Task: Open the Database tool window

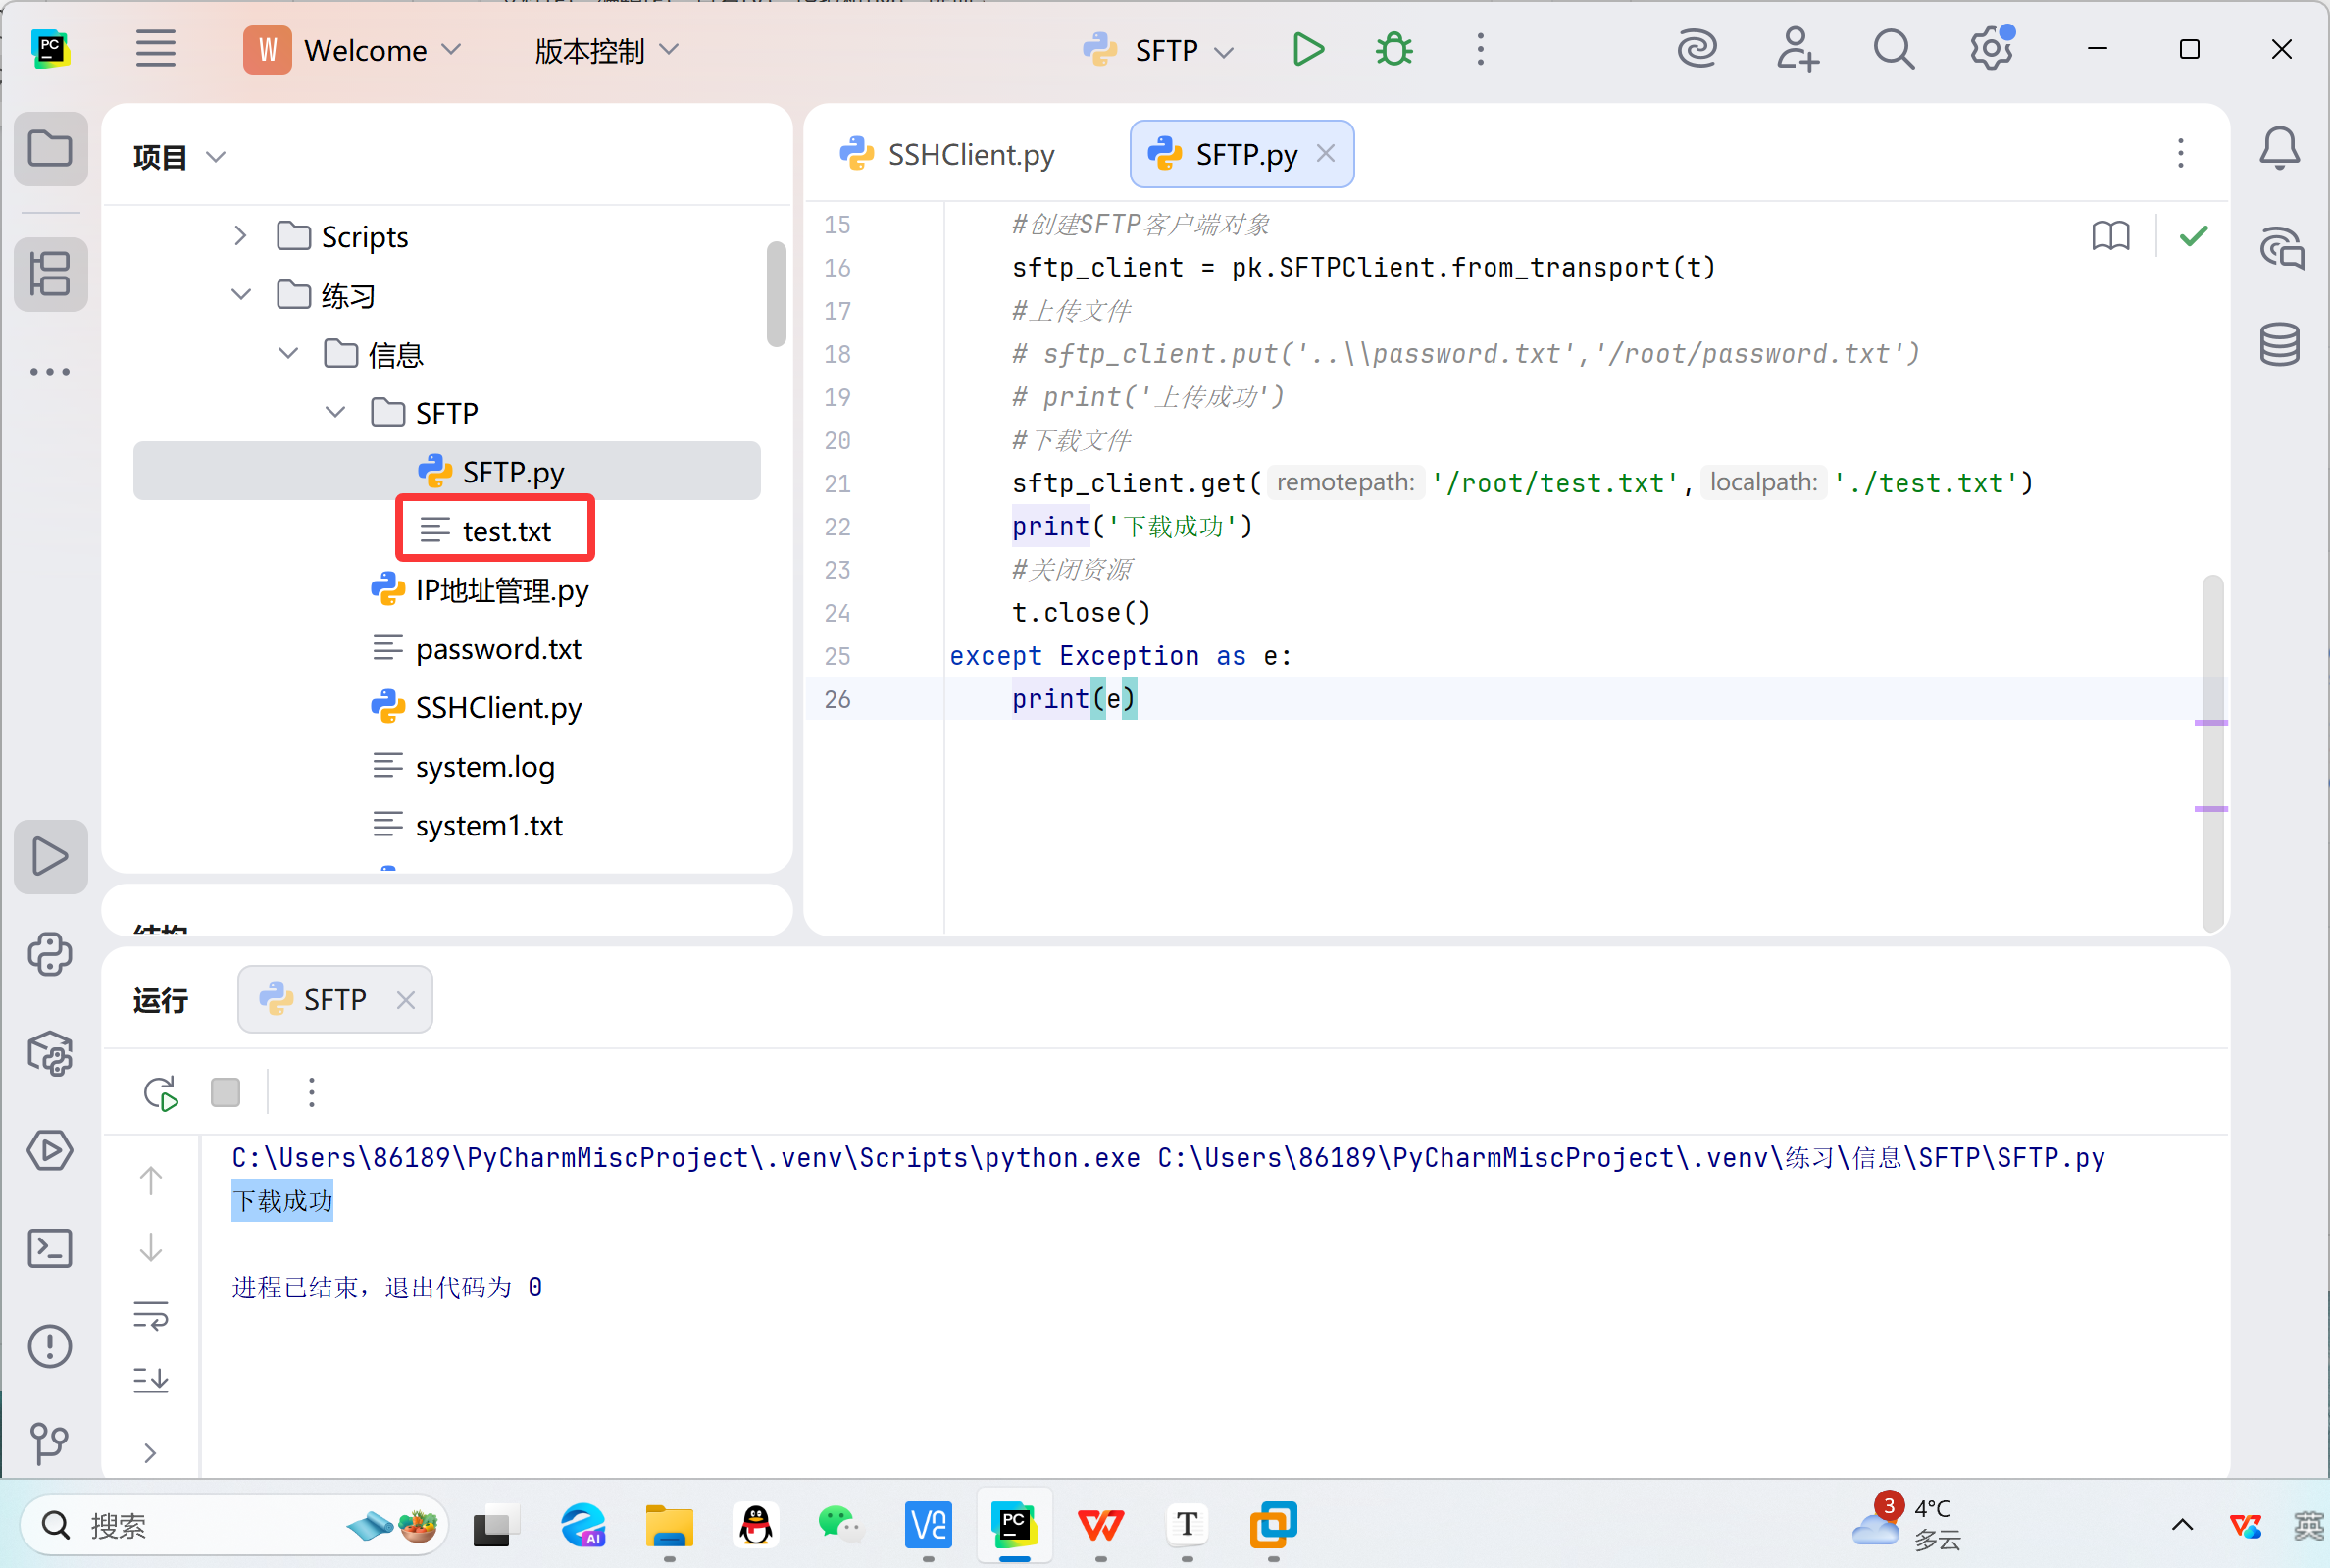Action: pyautogui.click(x=2279, y=345)
